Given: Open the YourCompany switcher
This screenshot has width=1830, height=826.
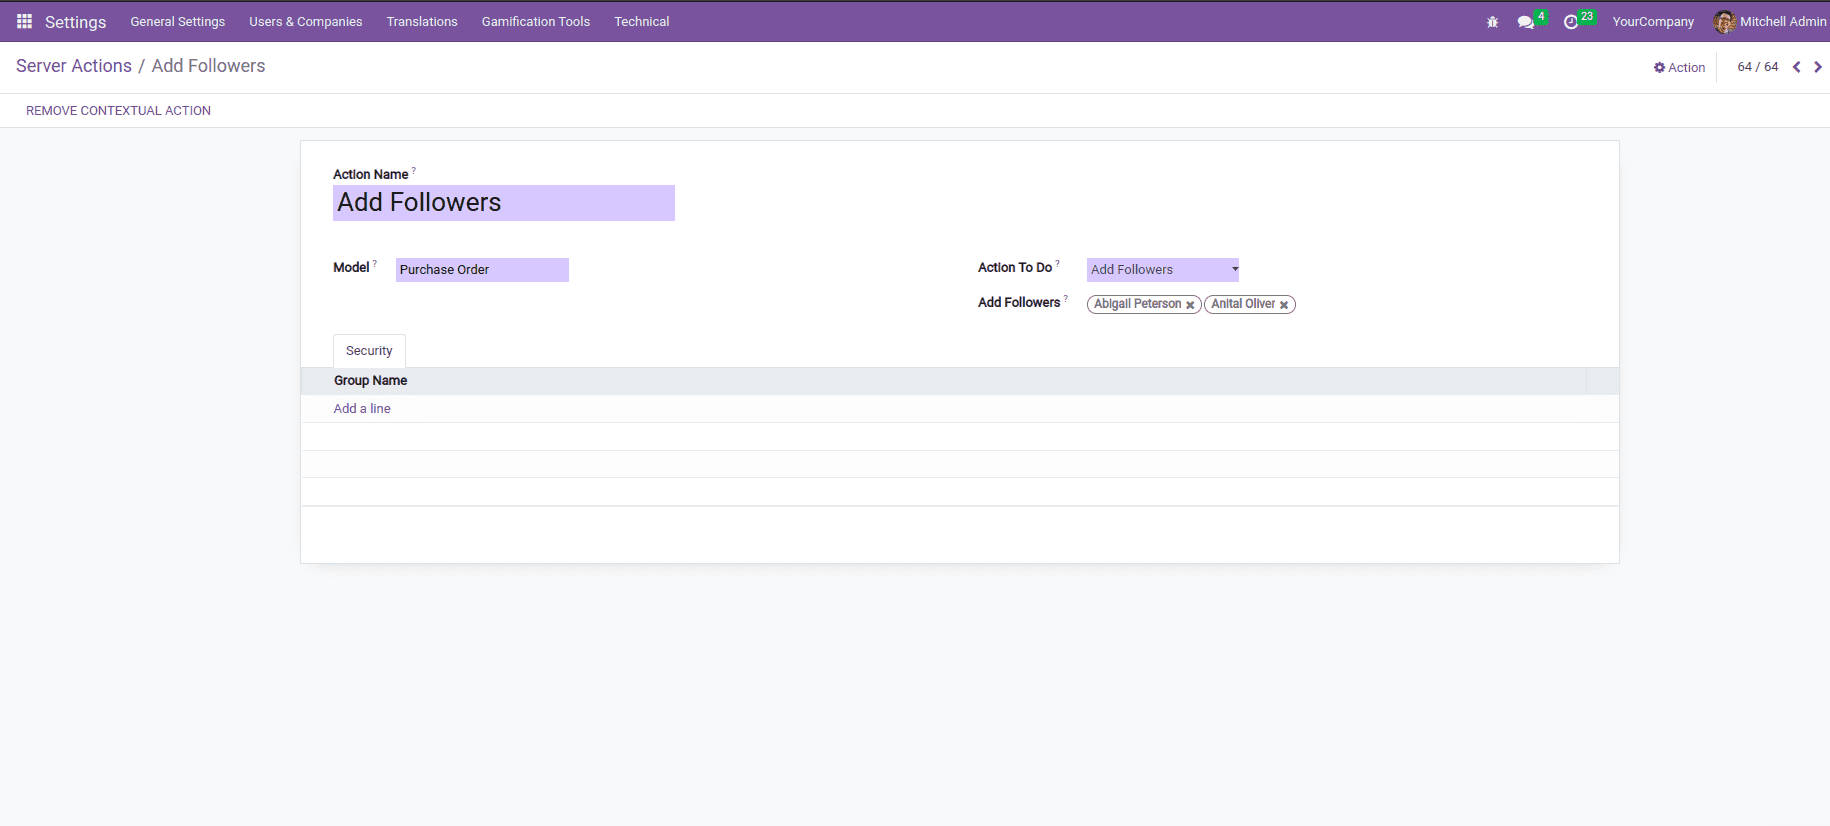Looking at the screenshot, I should point(1653,21).
